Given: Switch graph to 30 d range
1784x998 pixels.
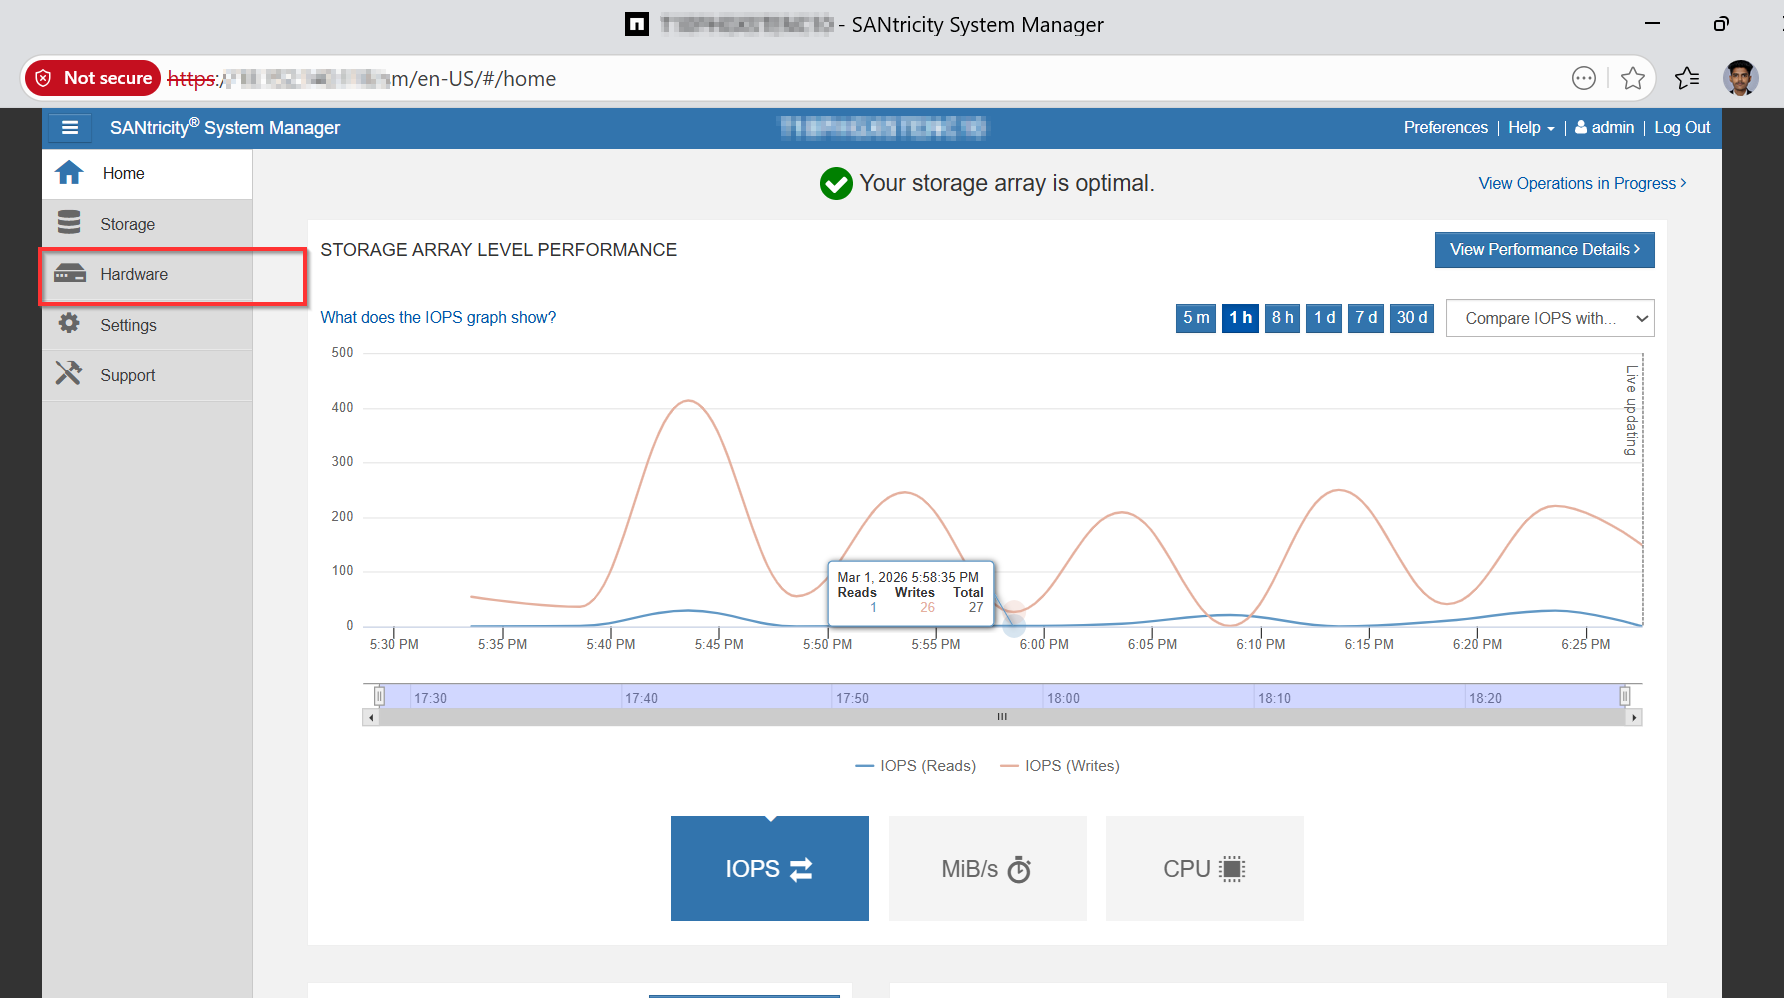Looking at the screenshot, I should 1411,318.
